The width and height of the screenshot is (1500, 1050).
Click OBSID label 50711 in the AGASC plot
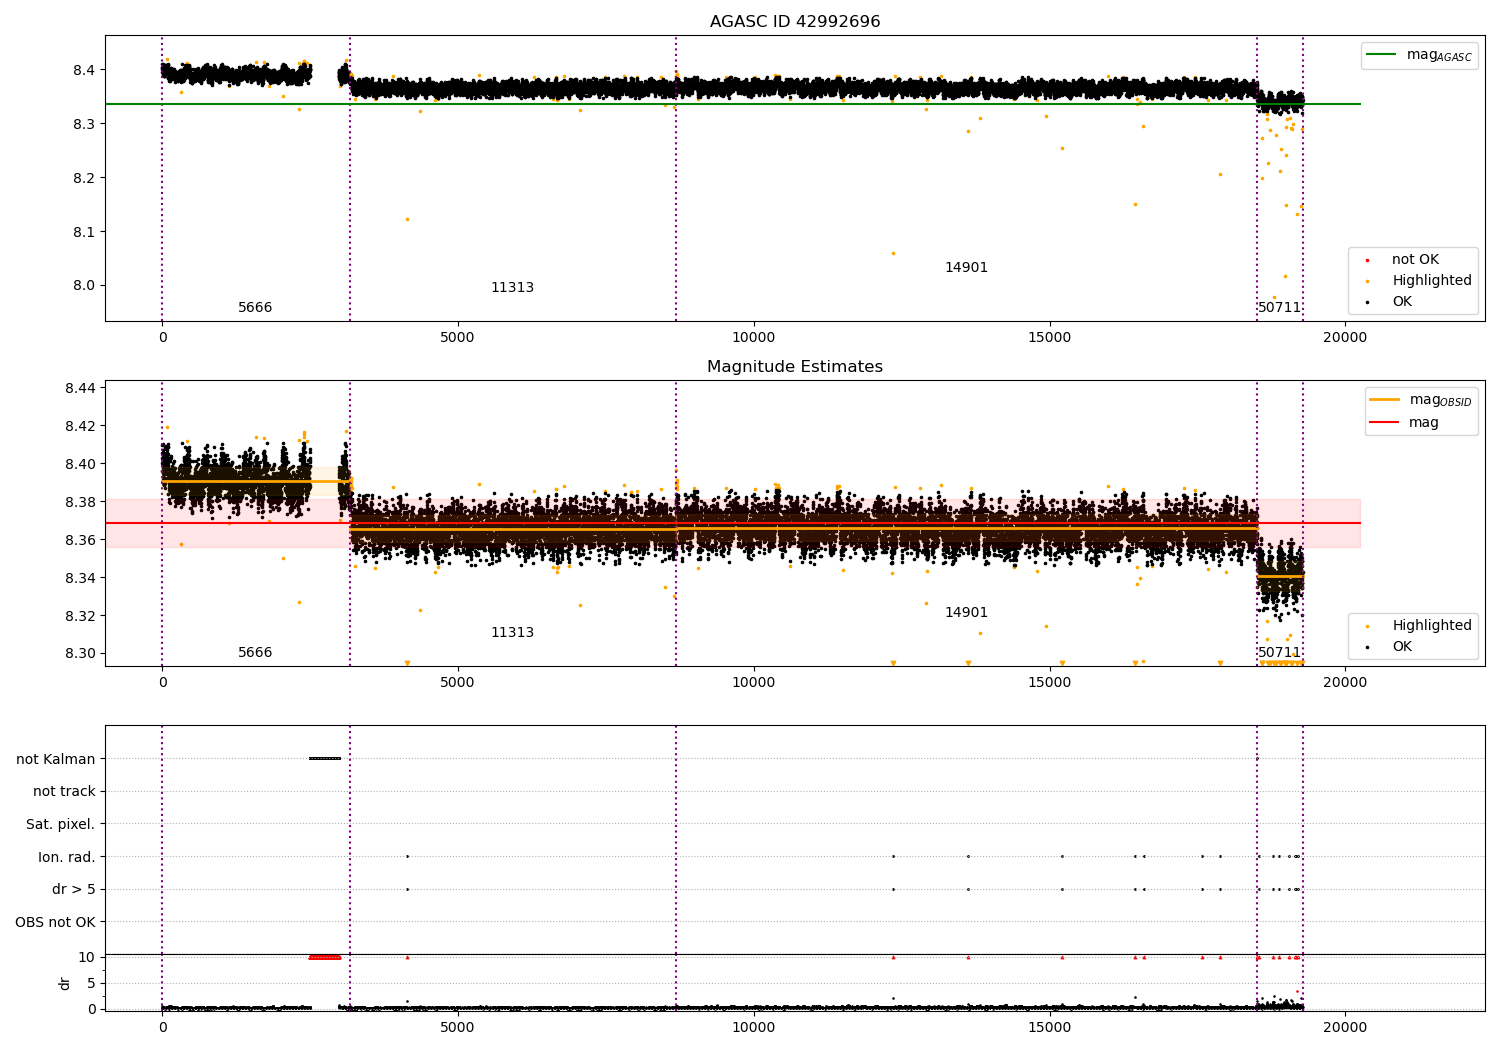click(1280, 308)
